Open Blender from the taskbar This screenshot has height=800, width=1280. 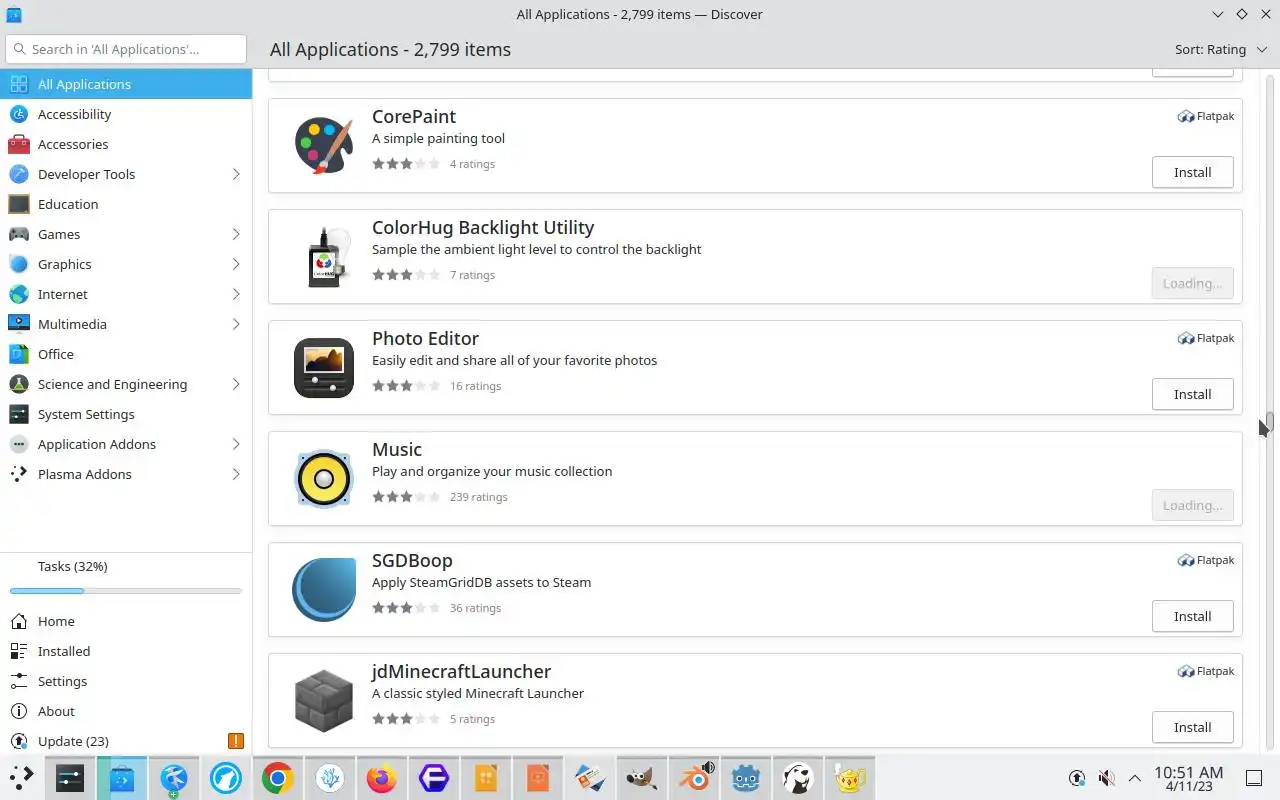tap(694, 778)
